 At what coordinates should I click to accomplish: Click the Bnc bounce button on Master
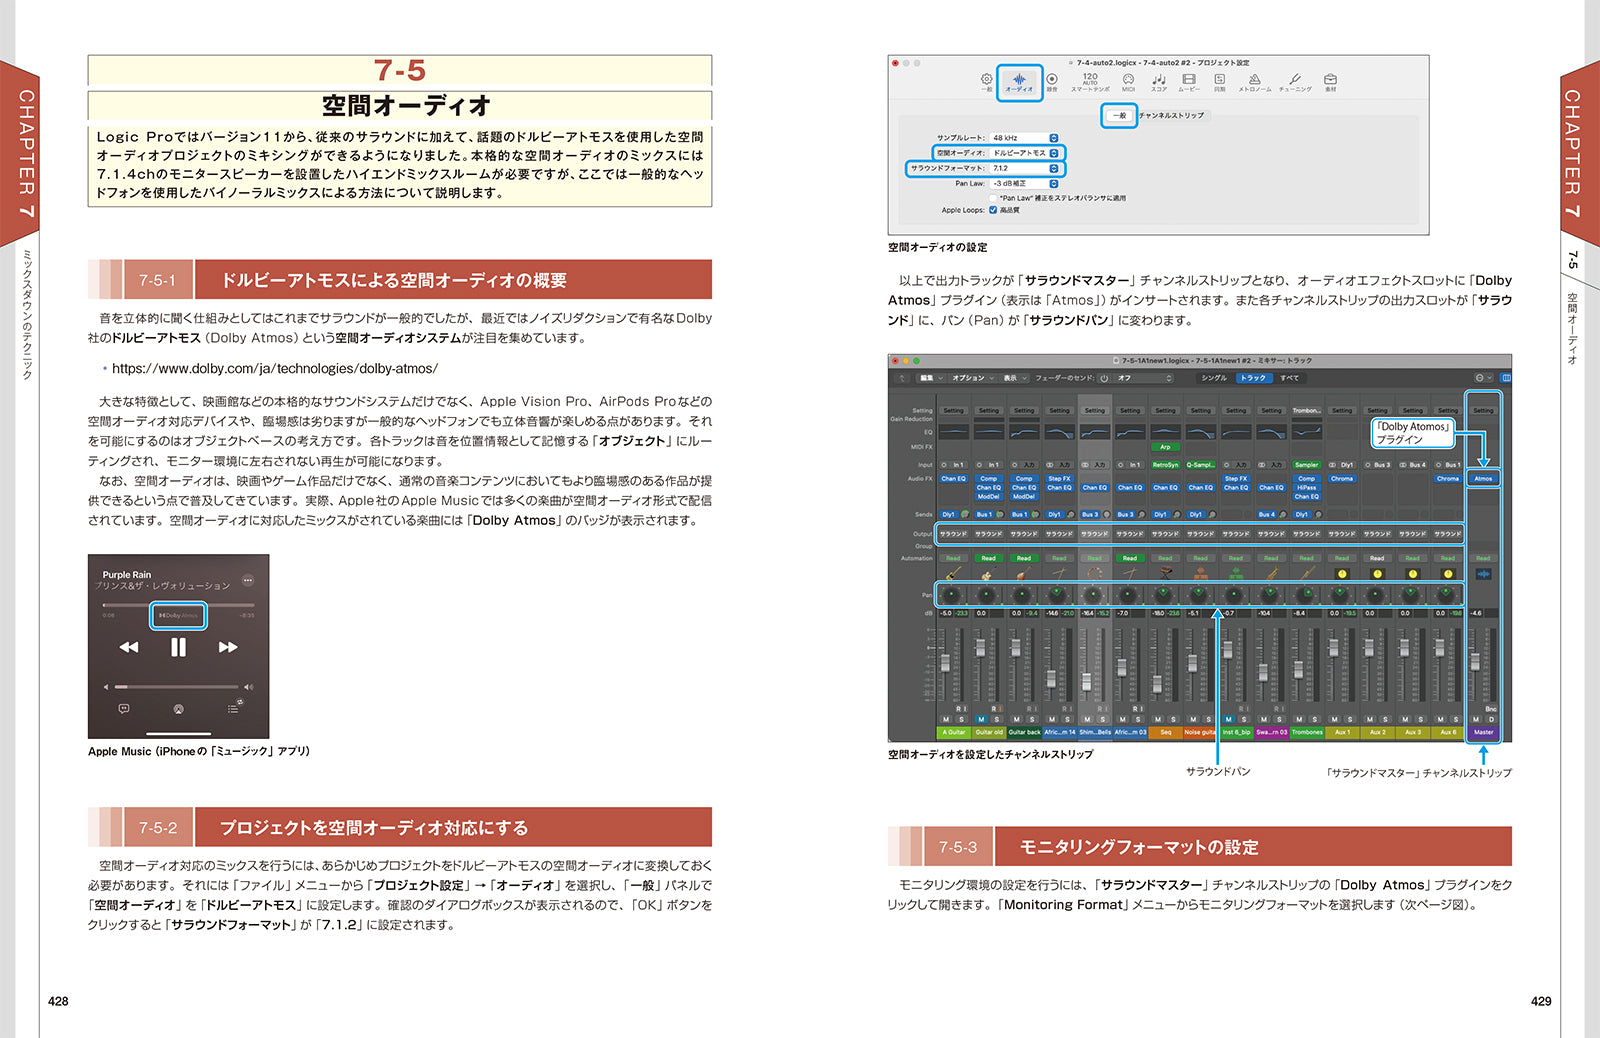click(x=1491, y=709)
